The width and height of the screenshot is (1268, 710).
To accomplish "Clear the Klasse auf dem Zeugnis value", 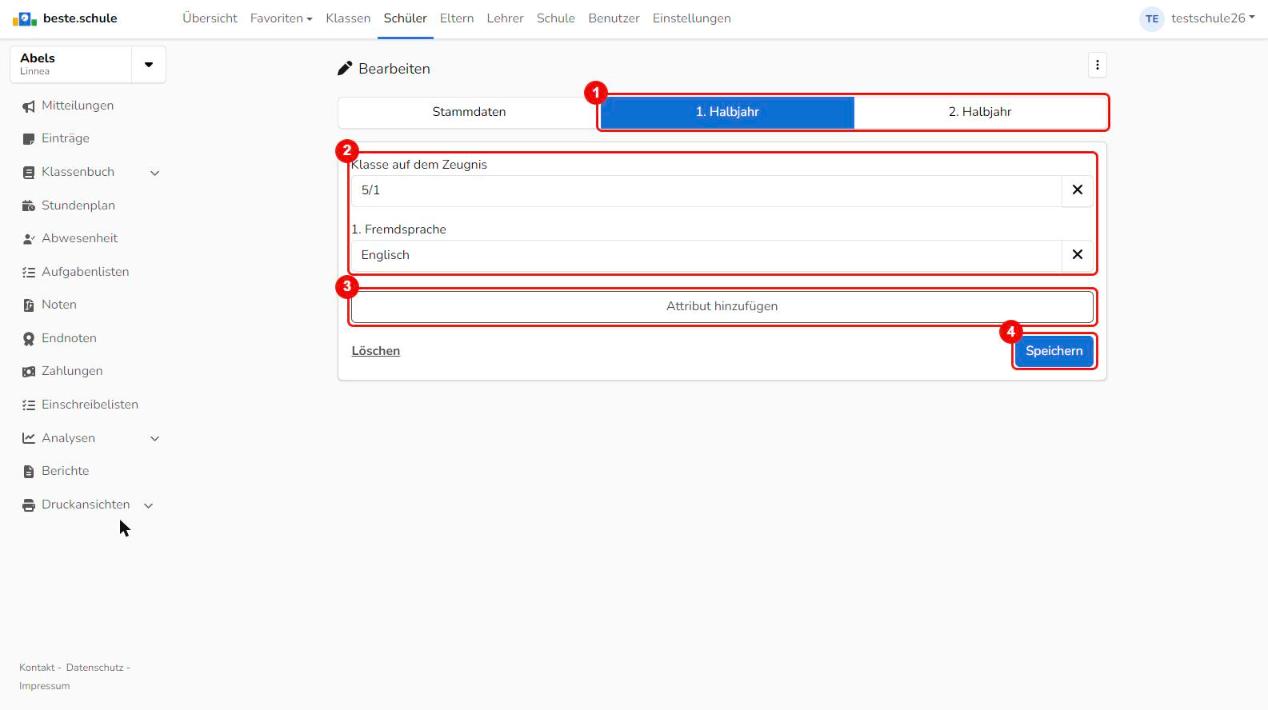I will point(1077,190).
